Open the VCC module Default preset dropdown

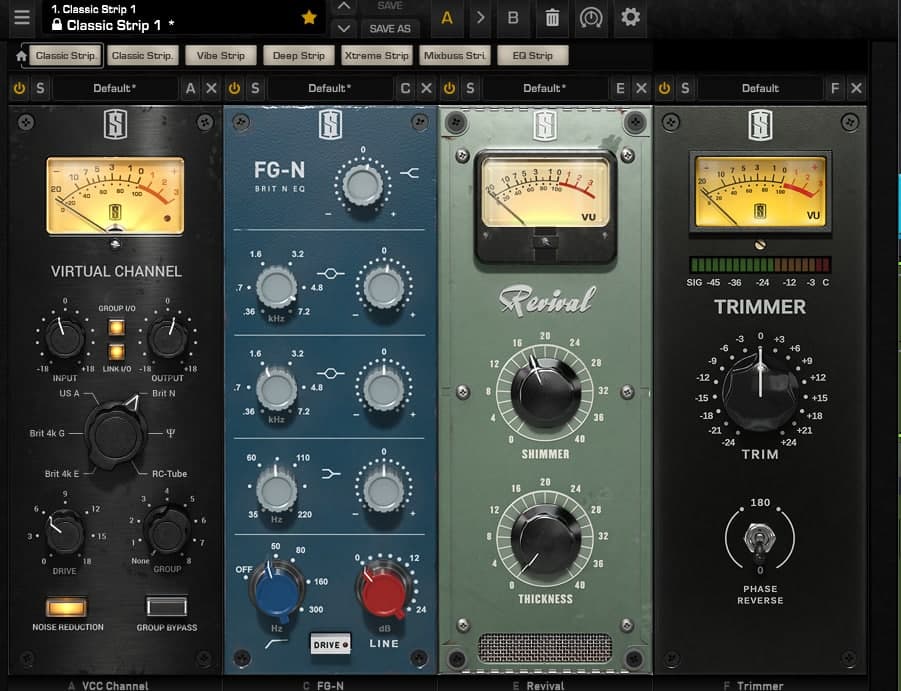[115, 88]
